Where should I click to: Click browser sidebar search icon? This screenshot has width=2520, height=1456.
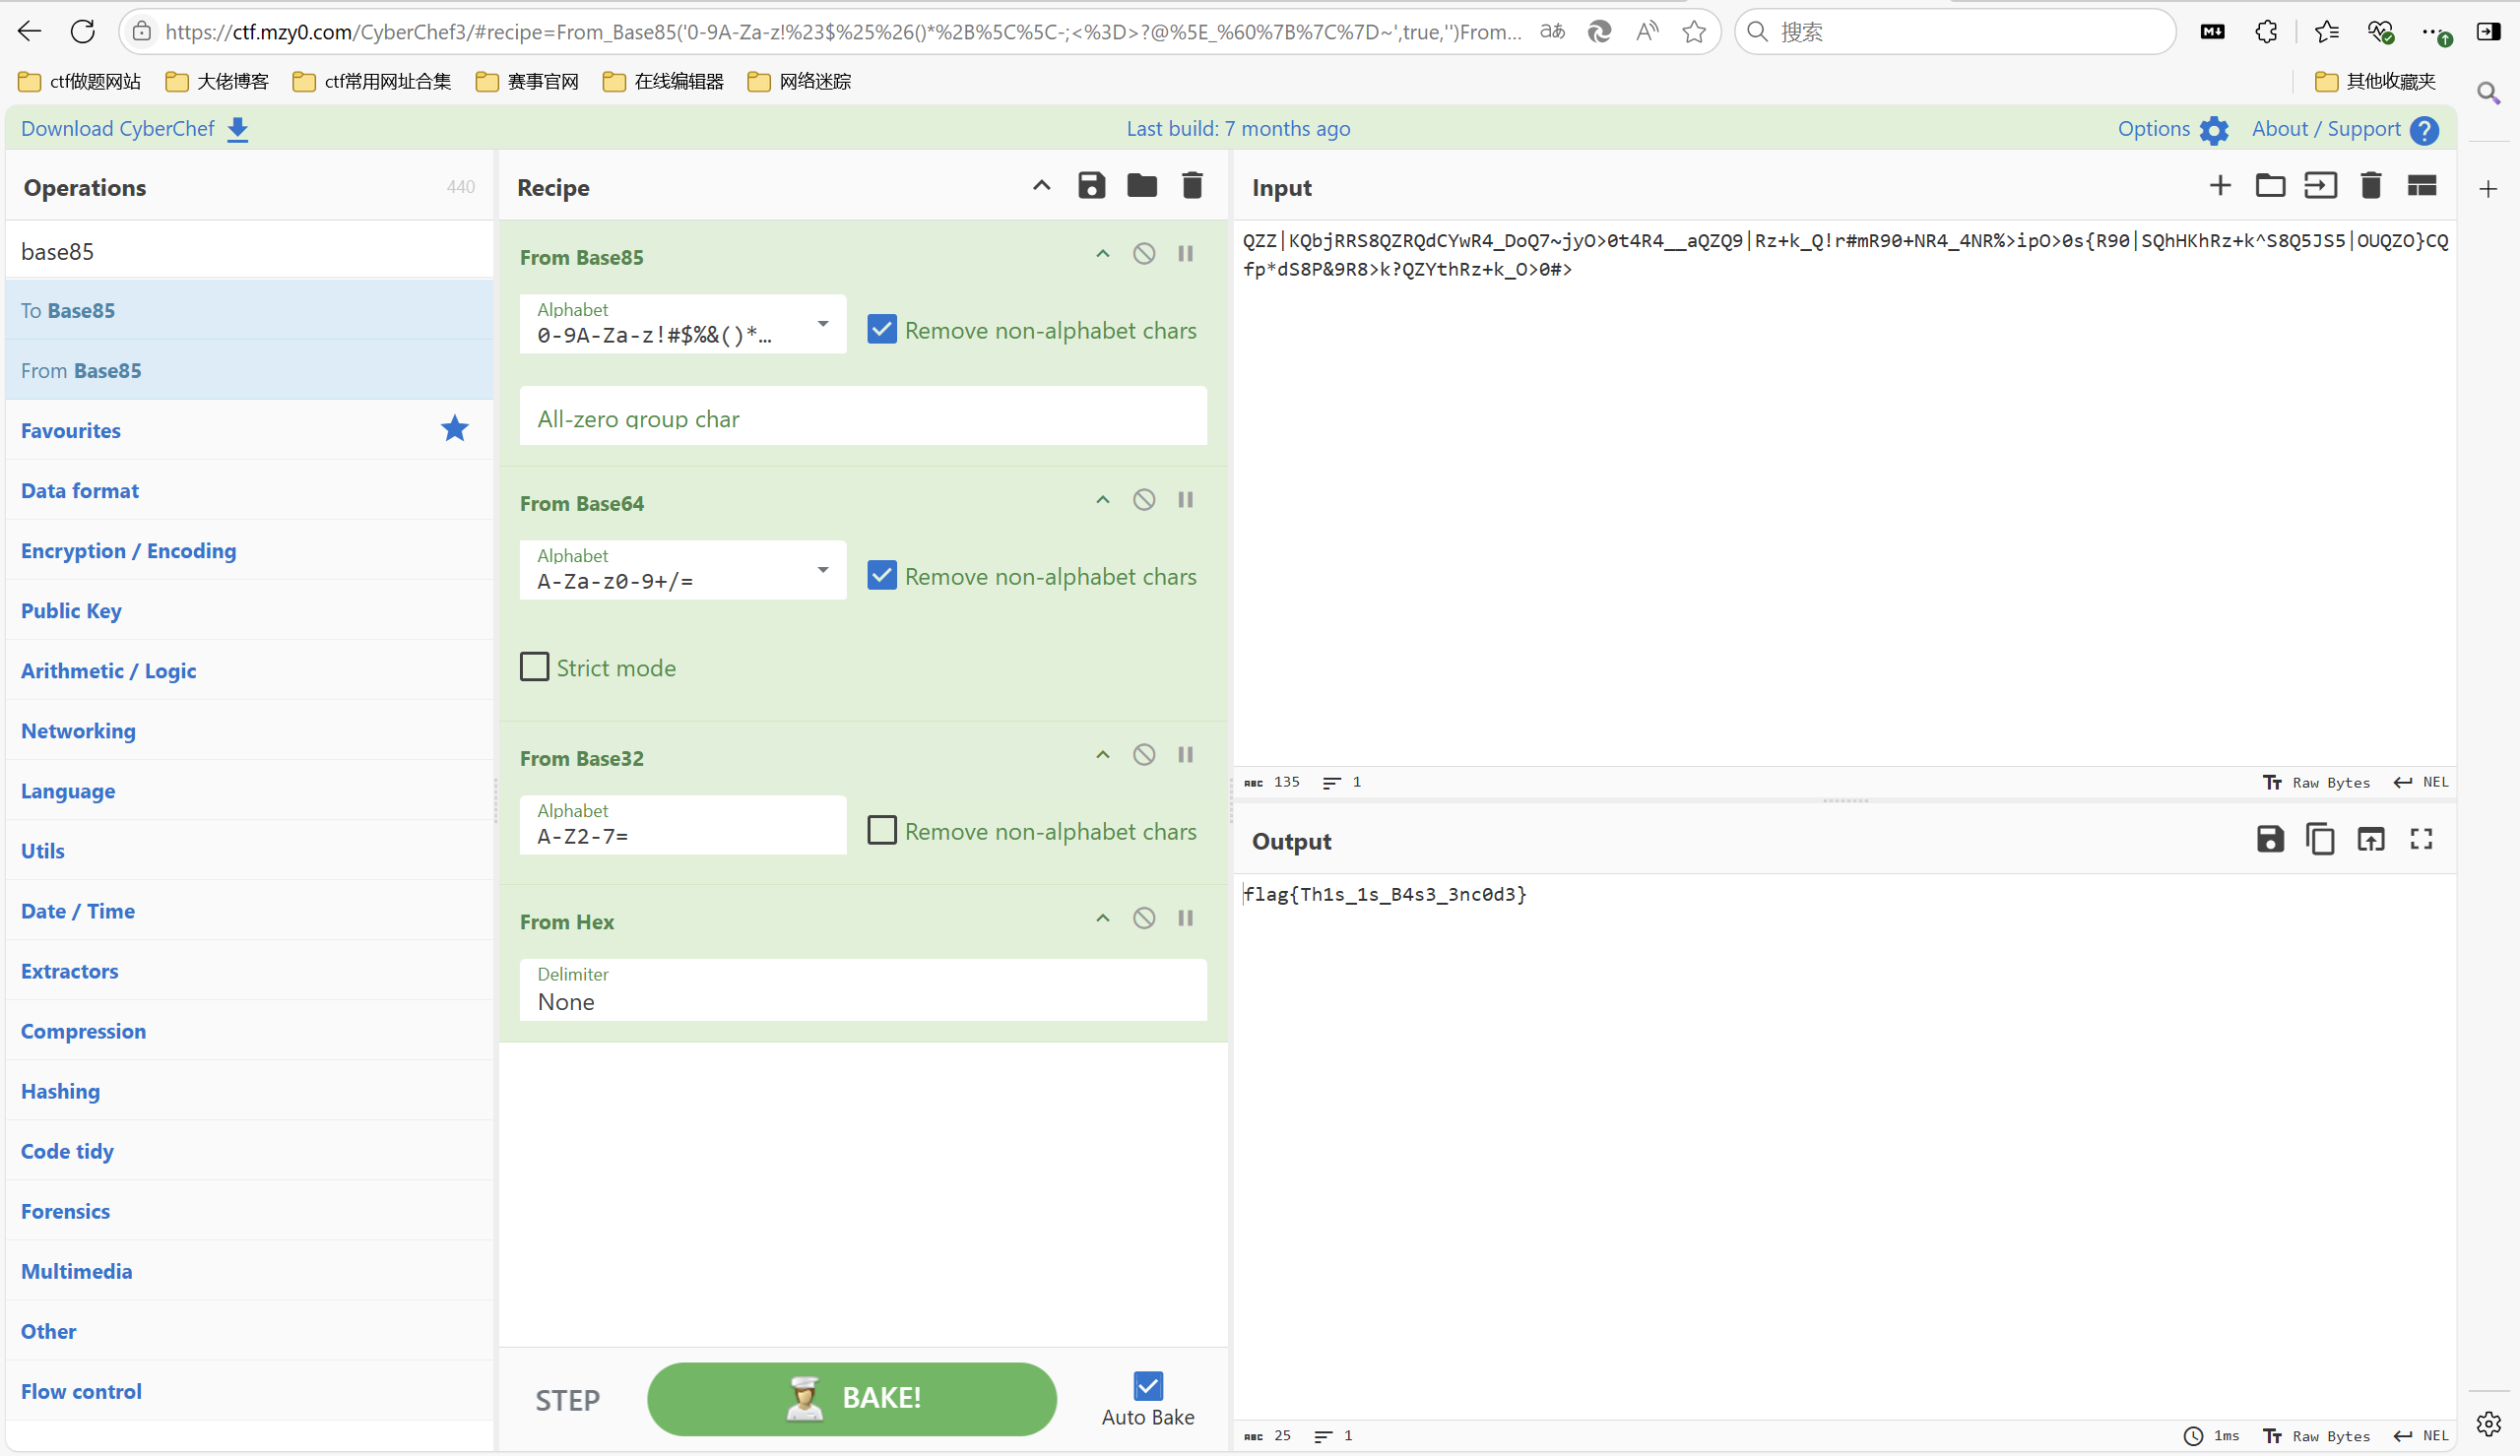pyautogui.click(x=2489, y=94)
